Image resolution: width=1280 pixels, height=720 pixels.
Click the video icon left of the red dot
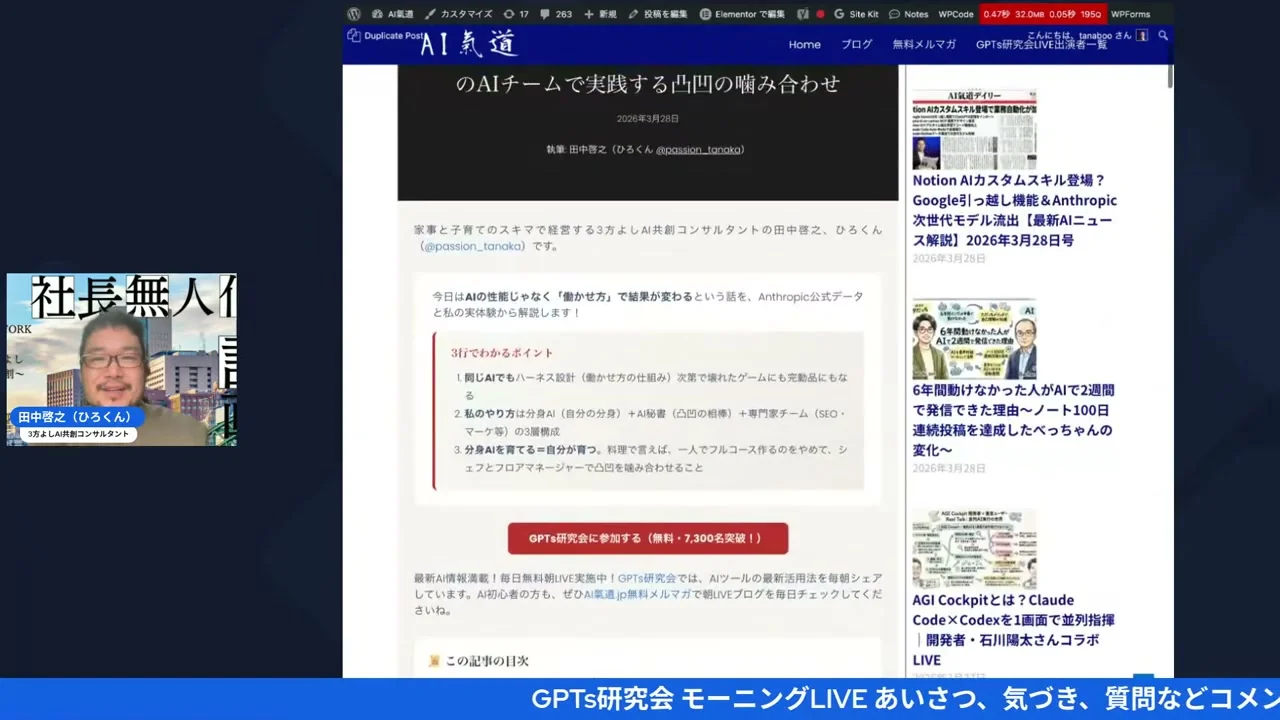[803, 14]
